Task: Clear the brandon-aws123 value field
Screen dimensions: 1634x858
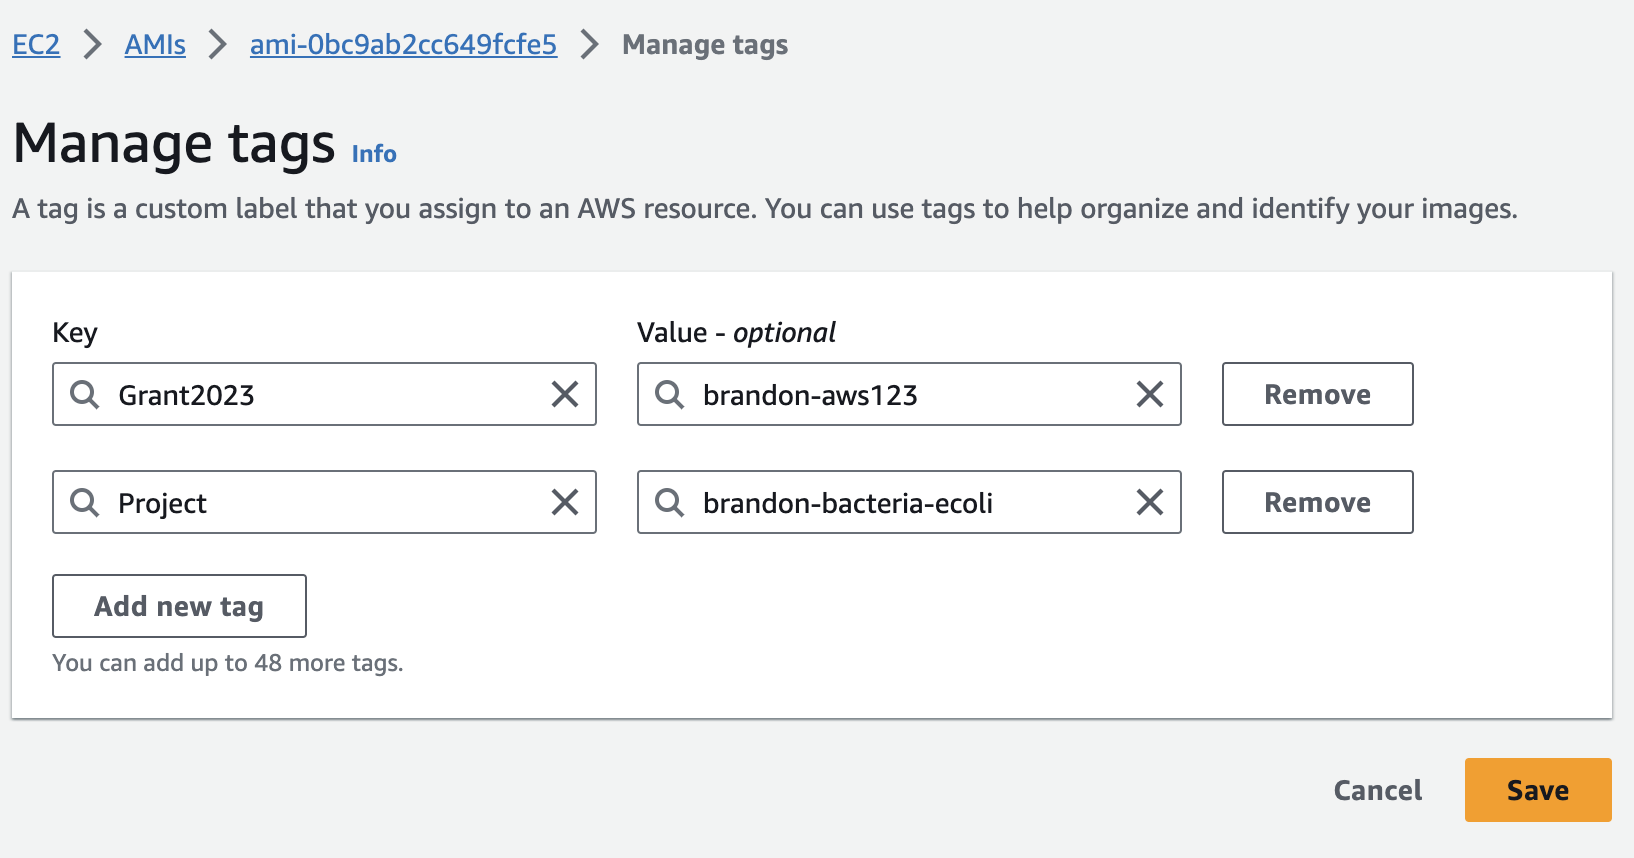Action: (x=1150, y=394)
